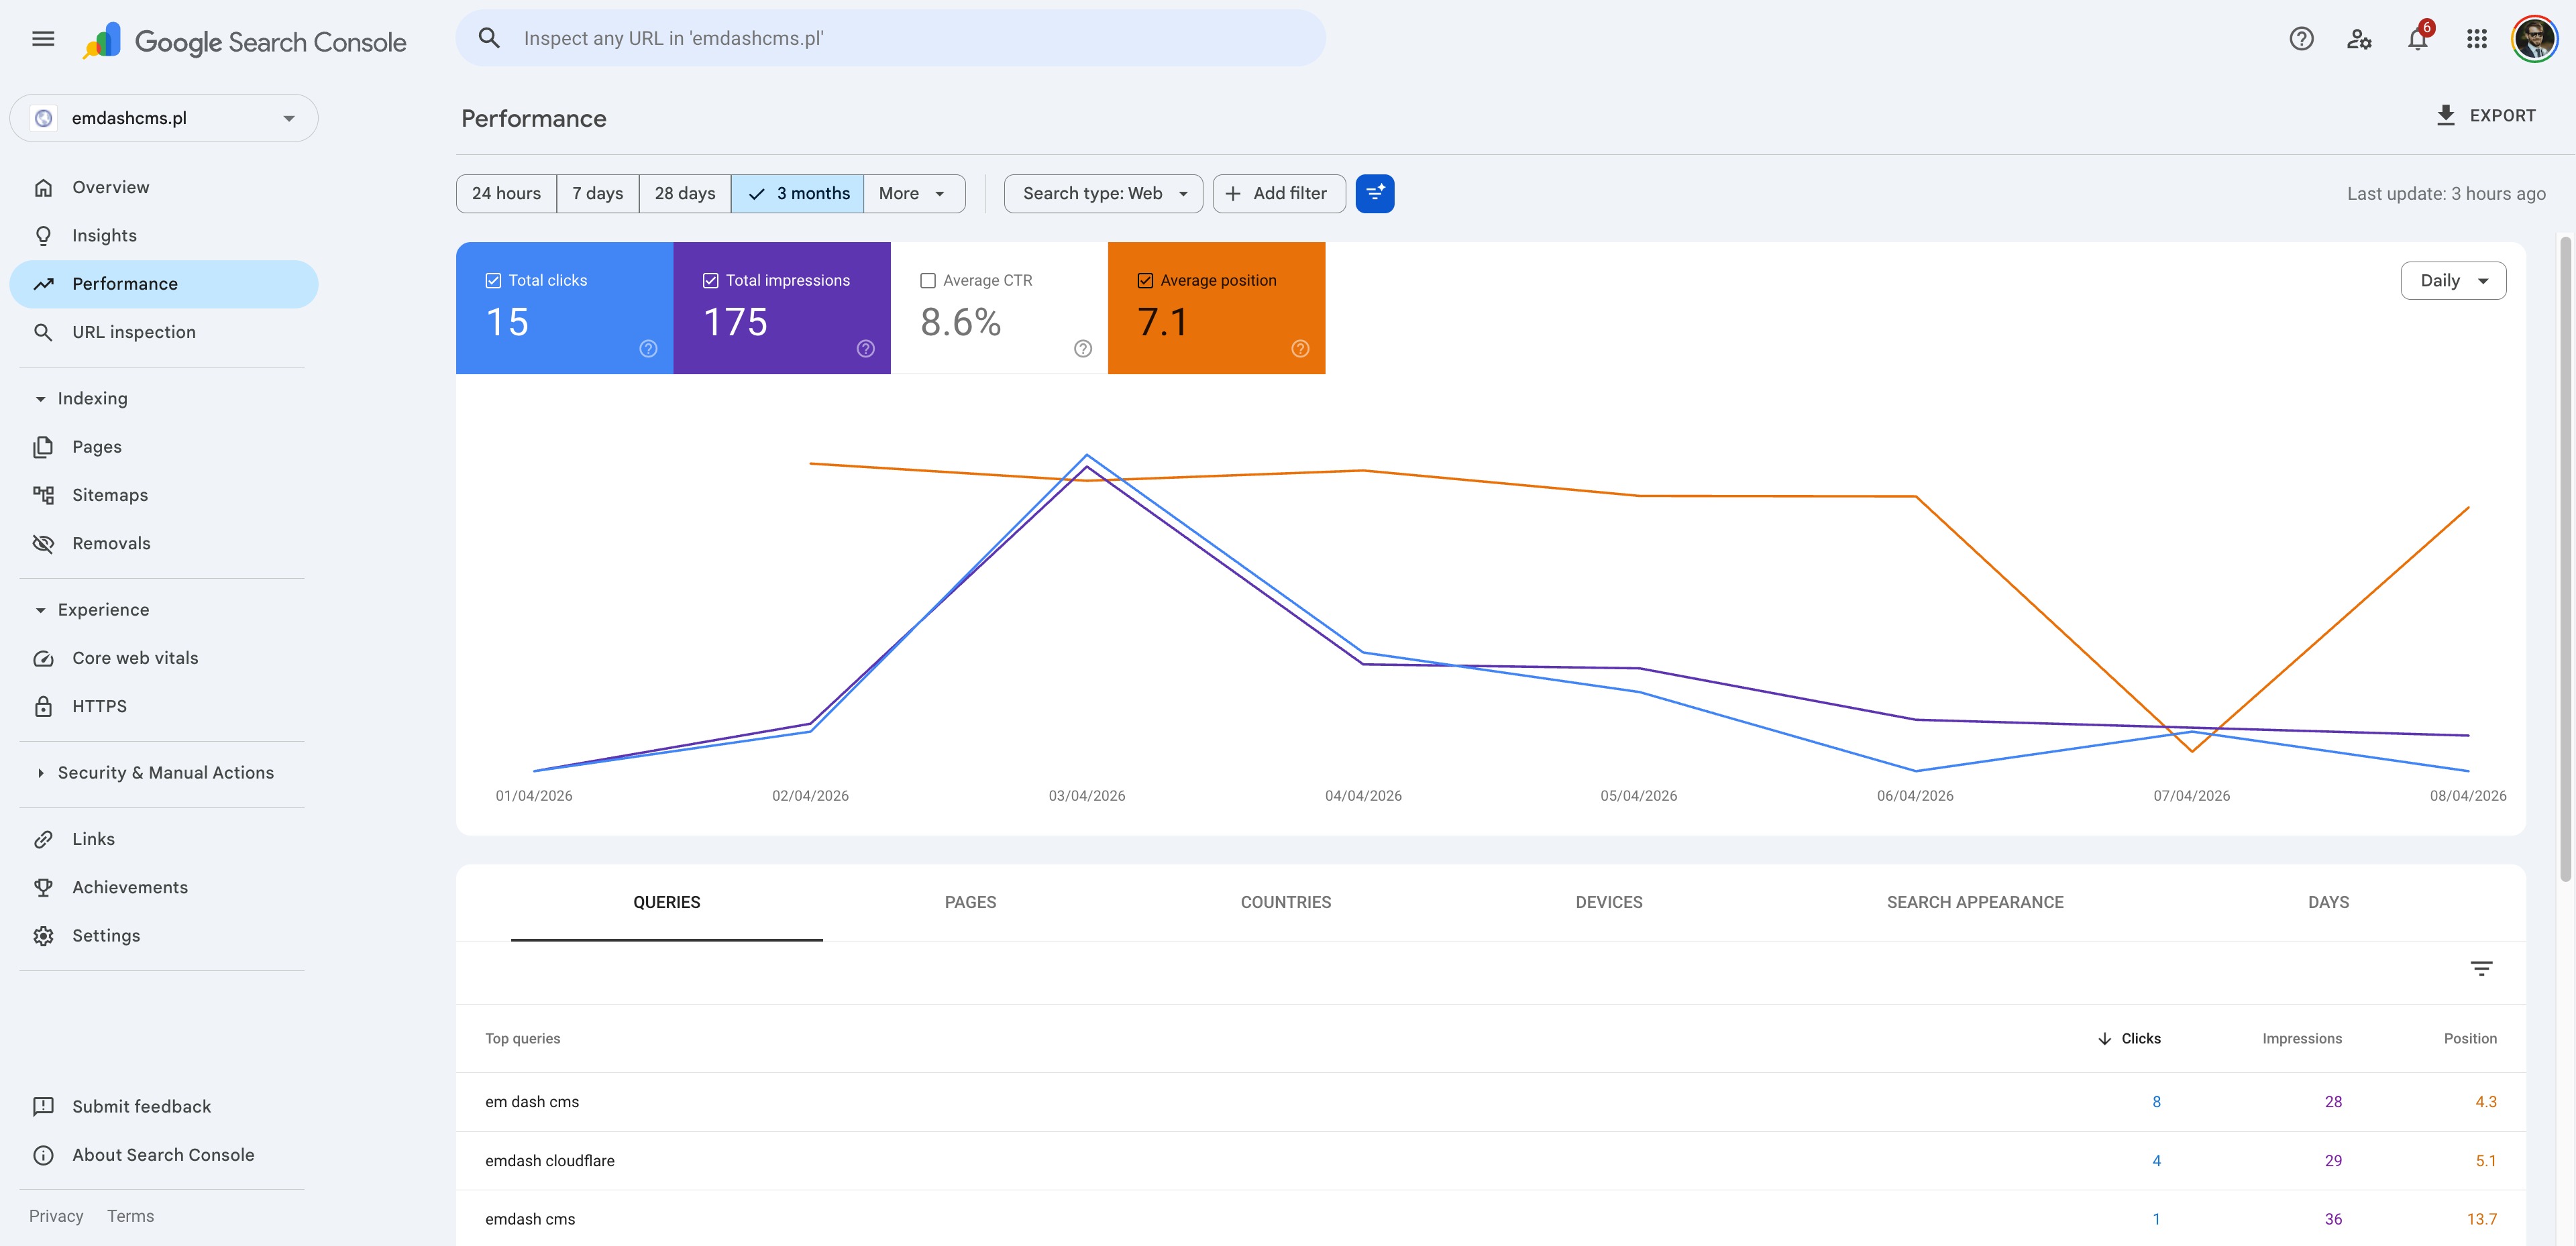
Task: Open the Daily granularity dropdown
Action: 2452,280
